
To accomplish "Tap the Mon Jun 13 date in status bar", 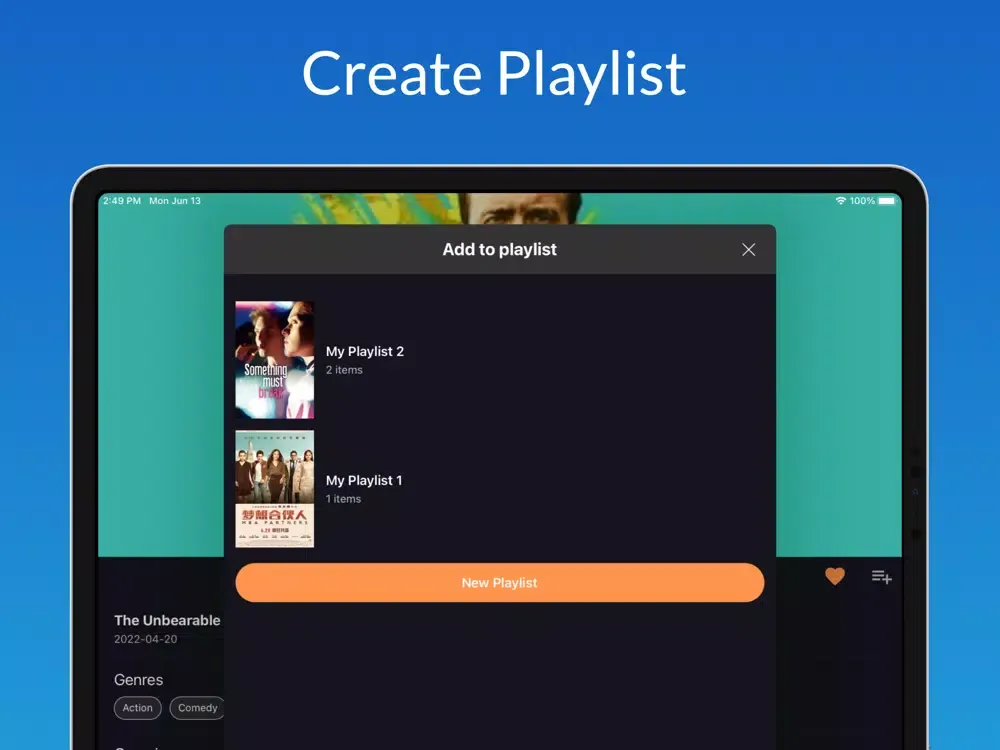I will coord(175,200).
